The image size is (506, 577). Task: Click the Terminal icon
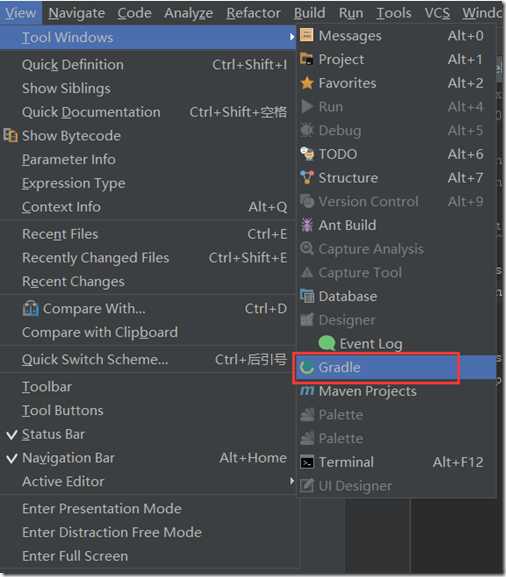(307, 462)
